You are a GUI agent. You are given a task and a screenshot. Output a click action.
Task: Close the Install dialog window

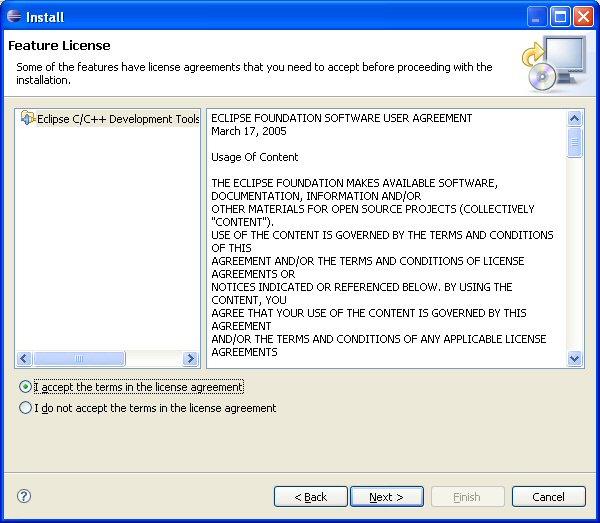[x=583, y=17]
